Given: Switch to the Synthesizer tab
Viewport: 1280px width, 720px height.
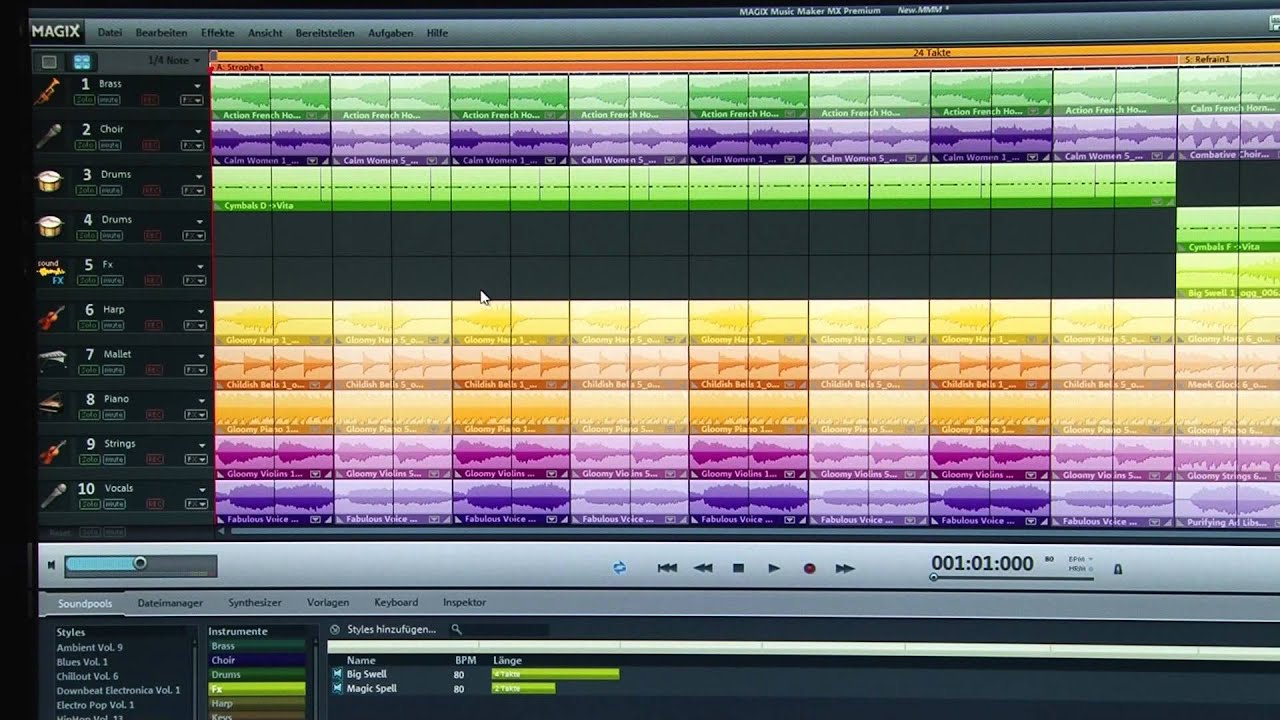Looking at the screenshot, I should [255, 603].
